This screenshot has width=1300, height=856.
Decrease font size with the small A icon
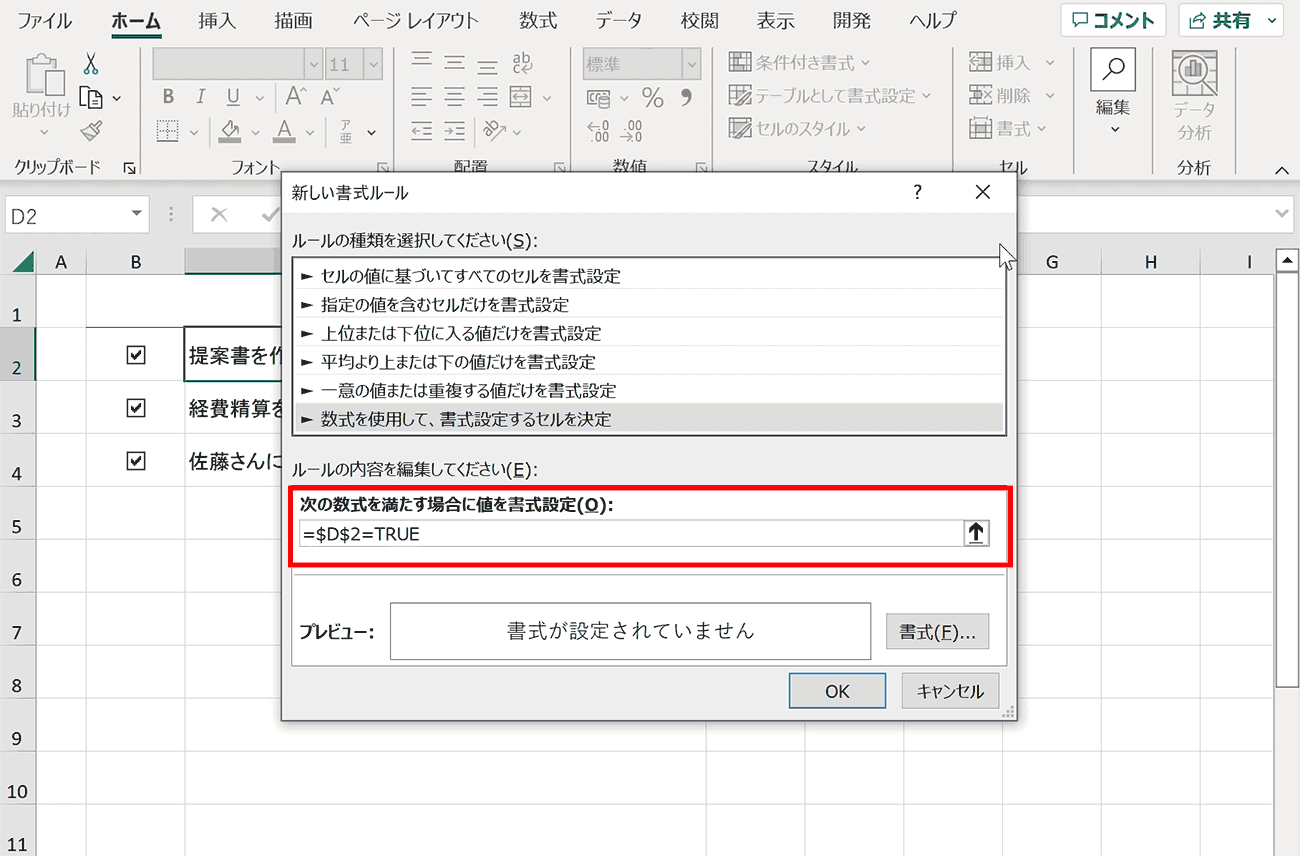pyautogui.click(x=328, y=96)
